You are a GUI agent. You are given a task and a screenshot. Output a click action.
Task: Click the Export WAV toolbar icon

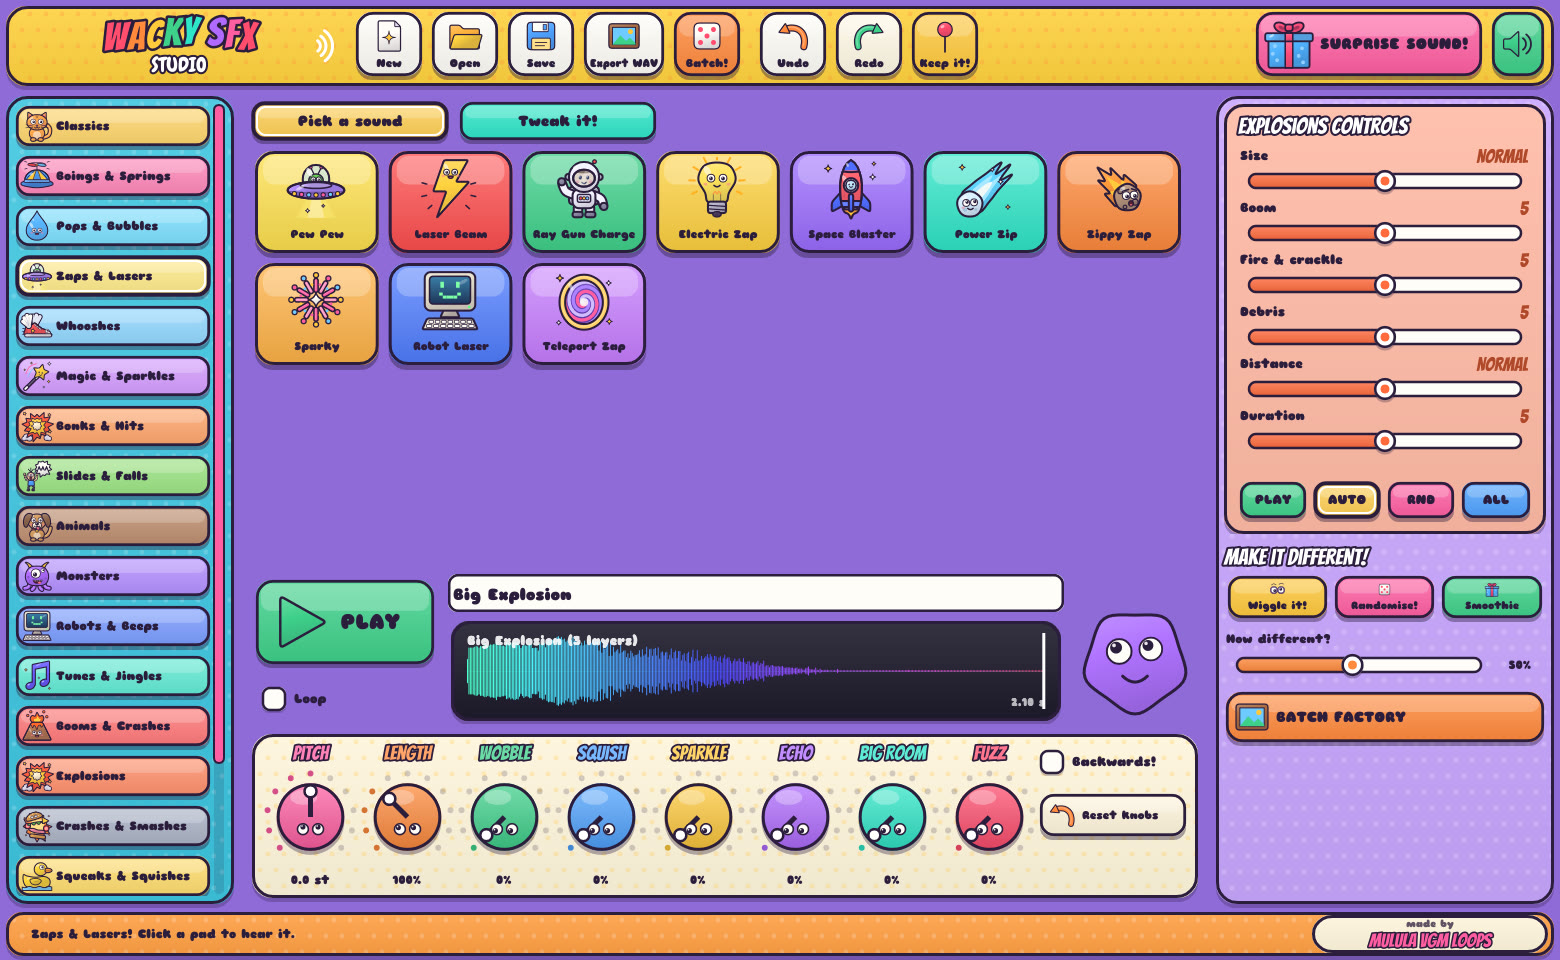[x=624, y=44]
